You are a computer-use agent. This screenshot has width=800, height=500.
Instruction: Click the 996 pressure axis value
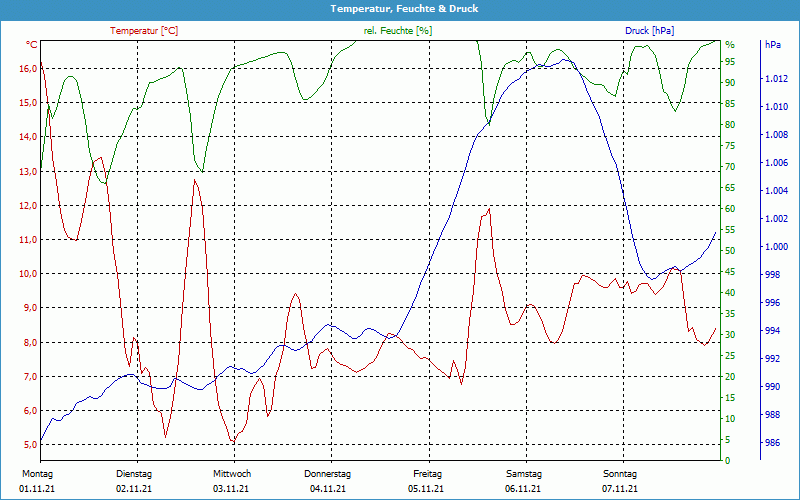773,303
